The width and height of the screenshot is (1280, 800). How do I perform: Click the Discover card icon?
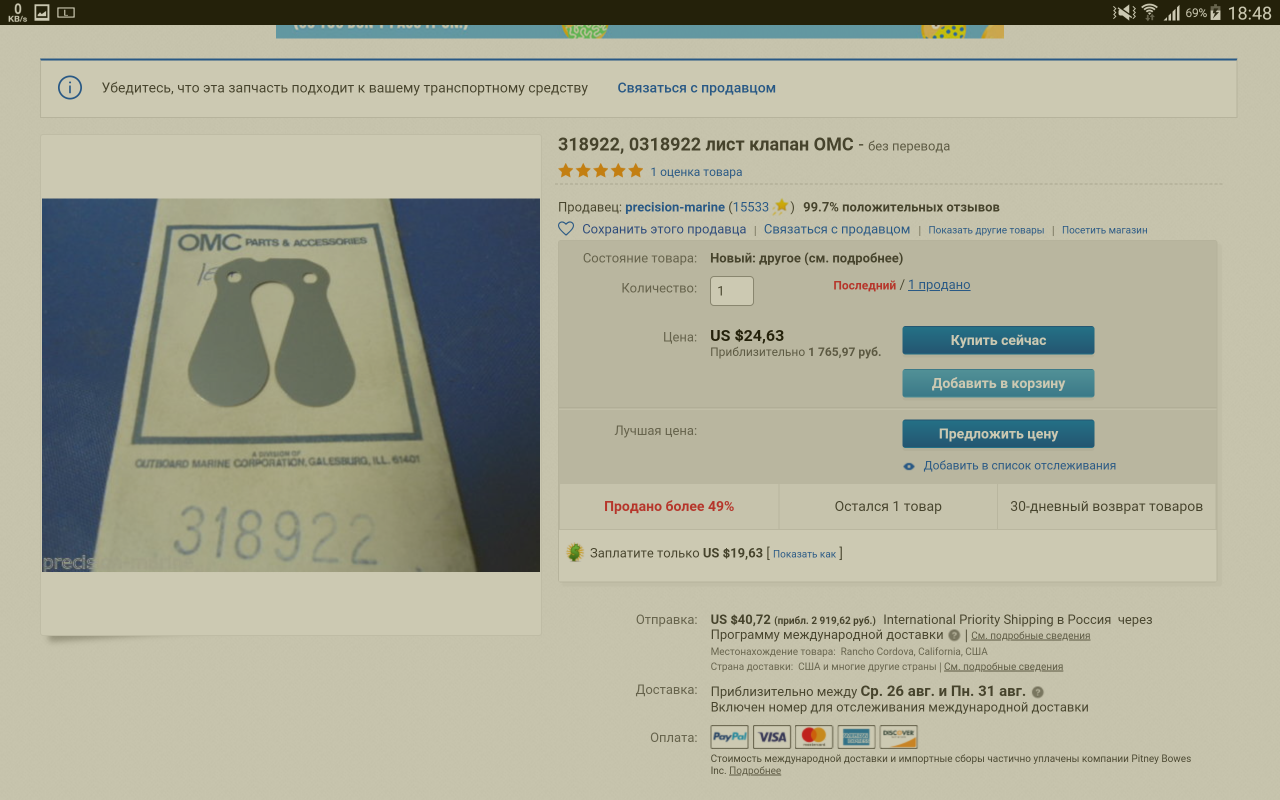[898, 737]
